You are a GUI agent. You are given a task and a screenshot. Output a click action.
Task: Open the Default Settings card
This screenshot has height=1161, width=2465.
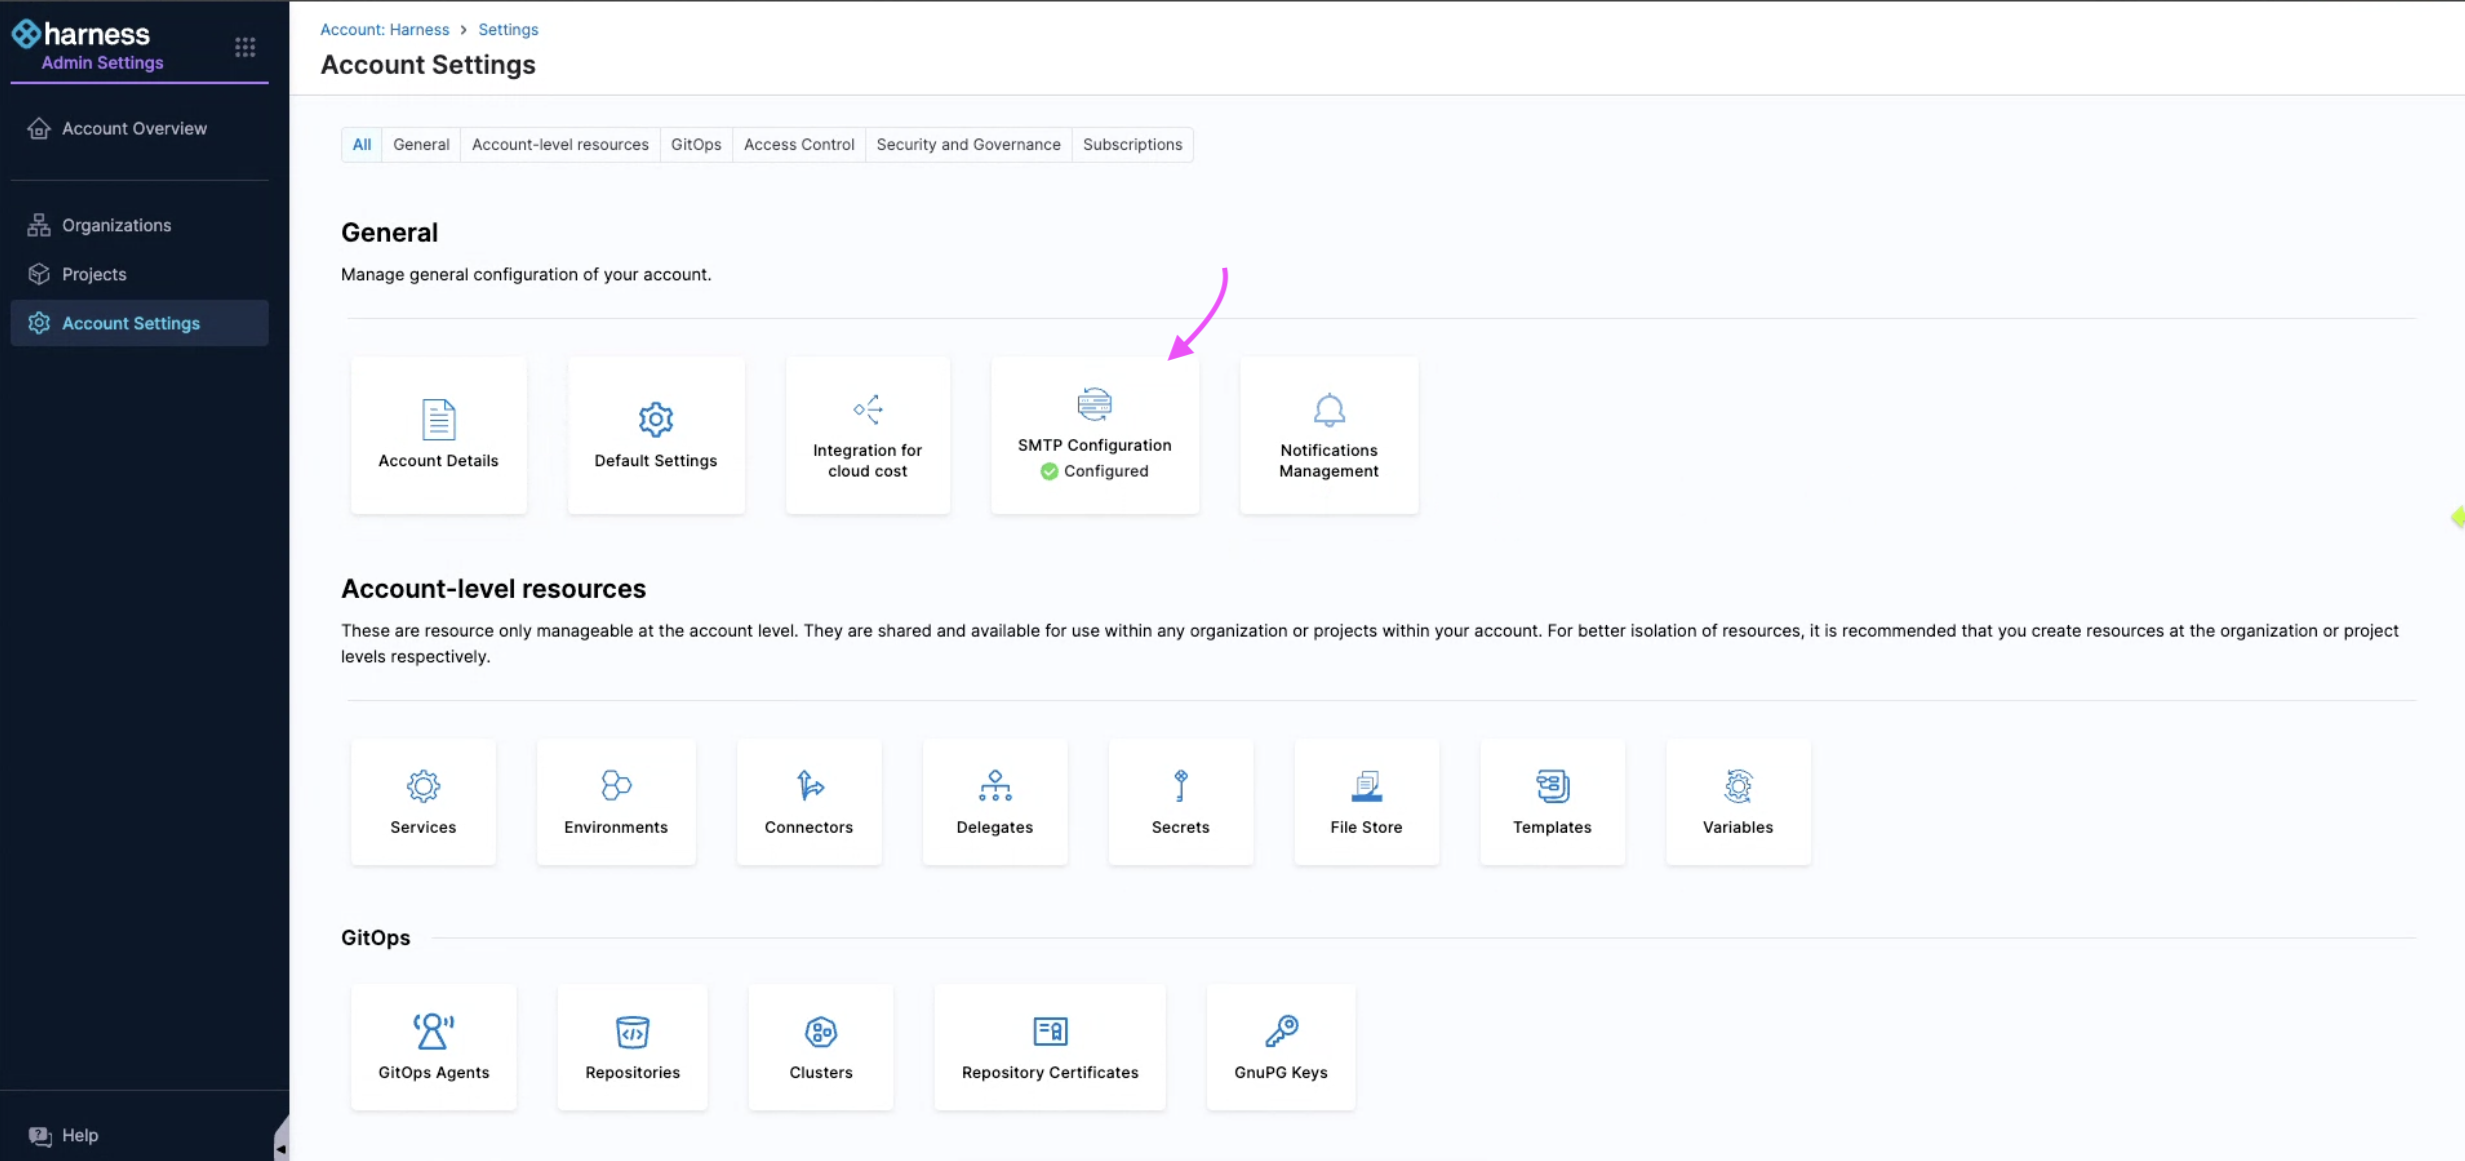point(655,435)
